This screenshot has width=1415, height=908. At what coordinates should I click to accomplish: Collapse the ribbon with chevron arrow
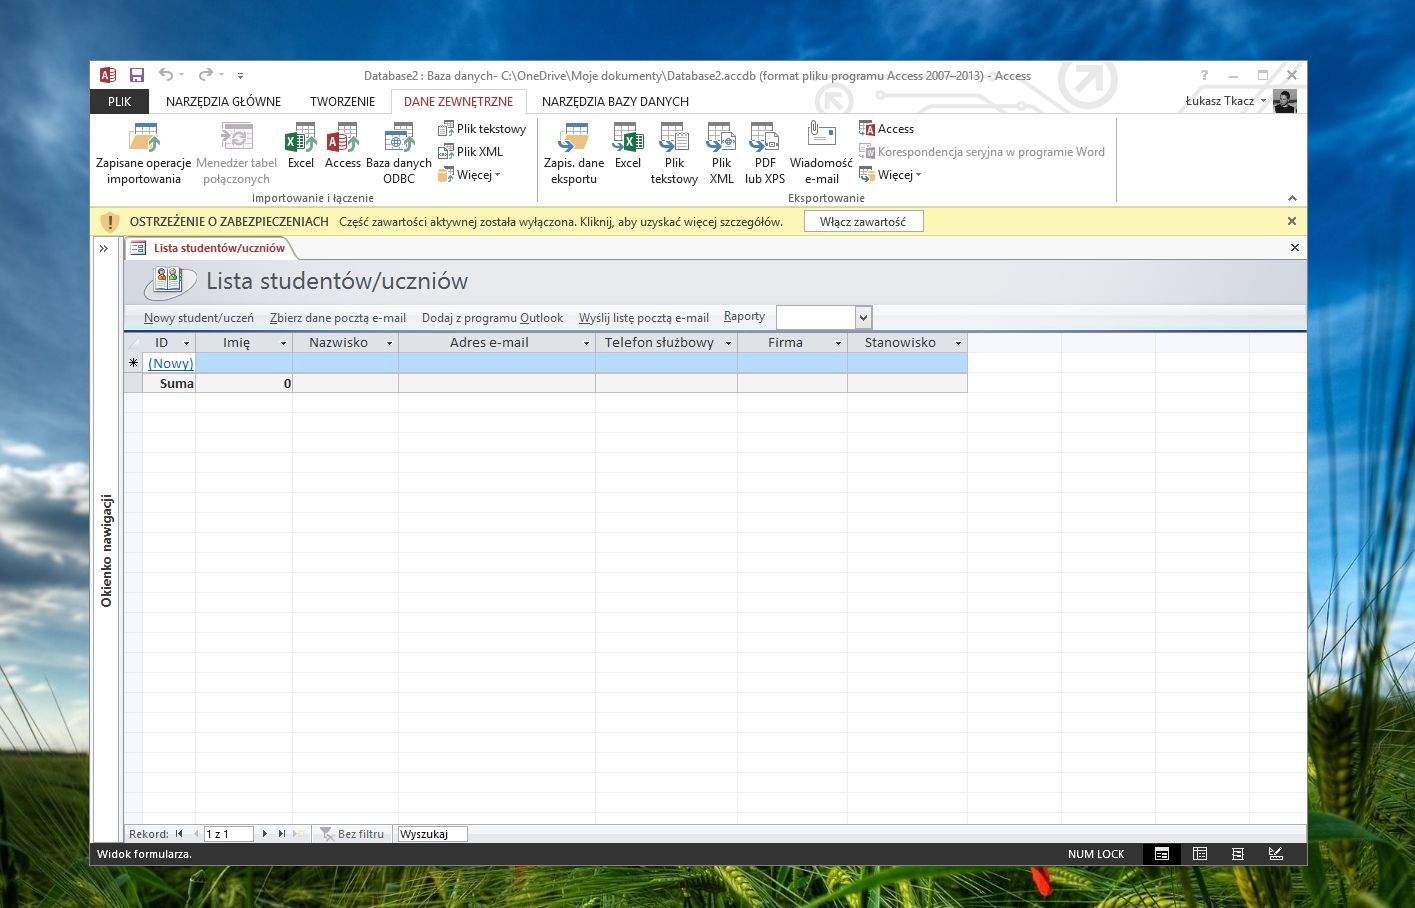1292,198
